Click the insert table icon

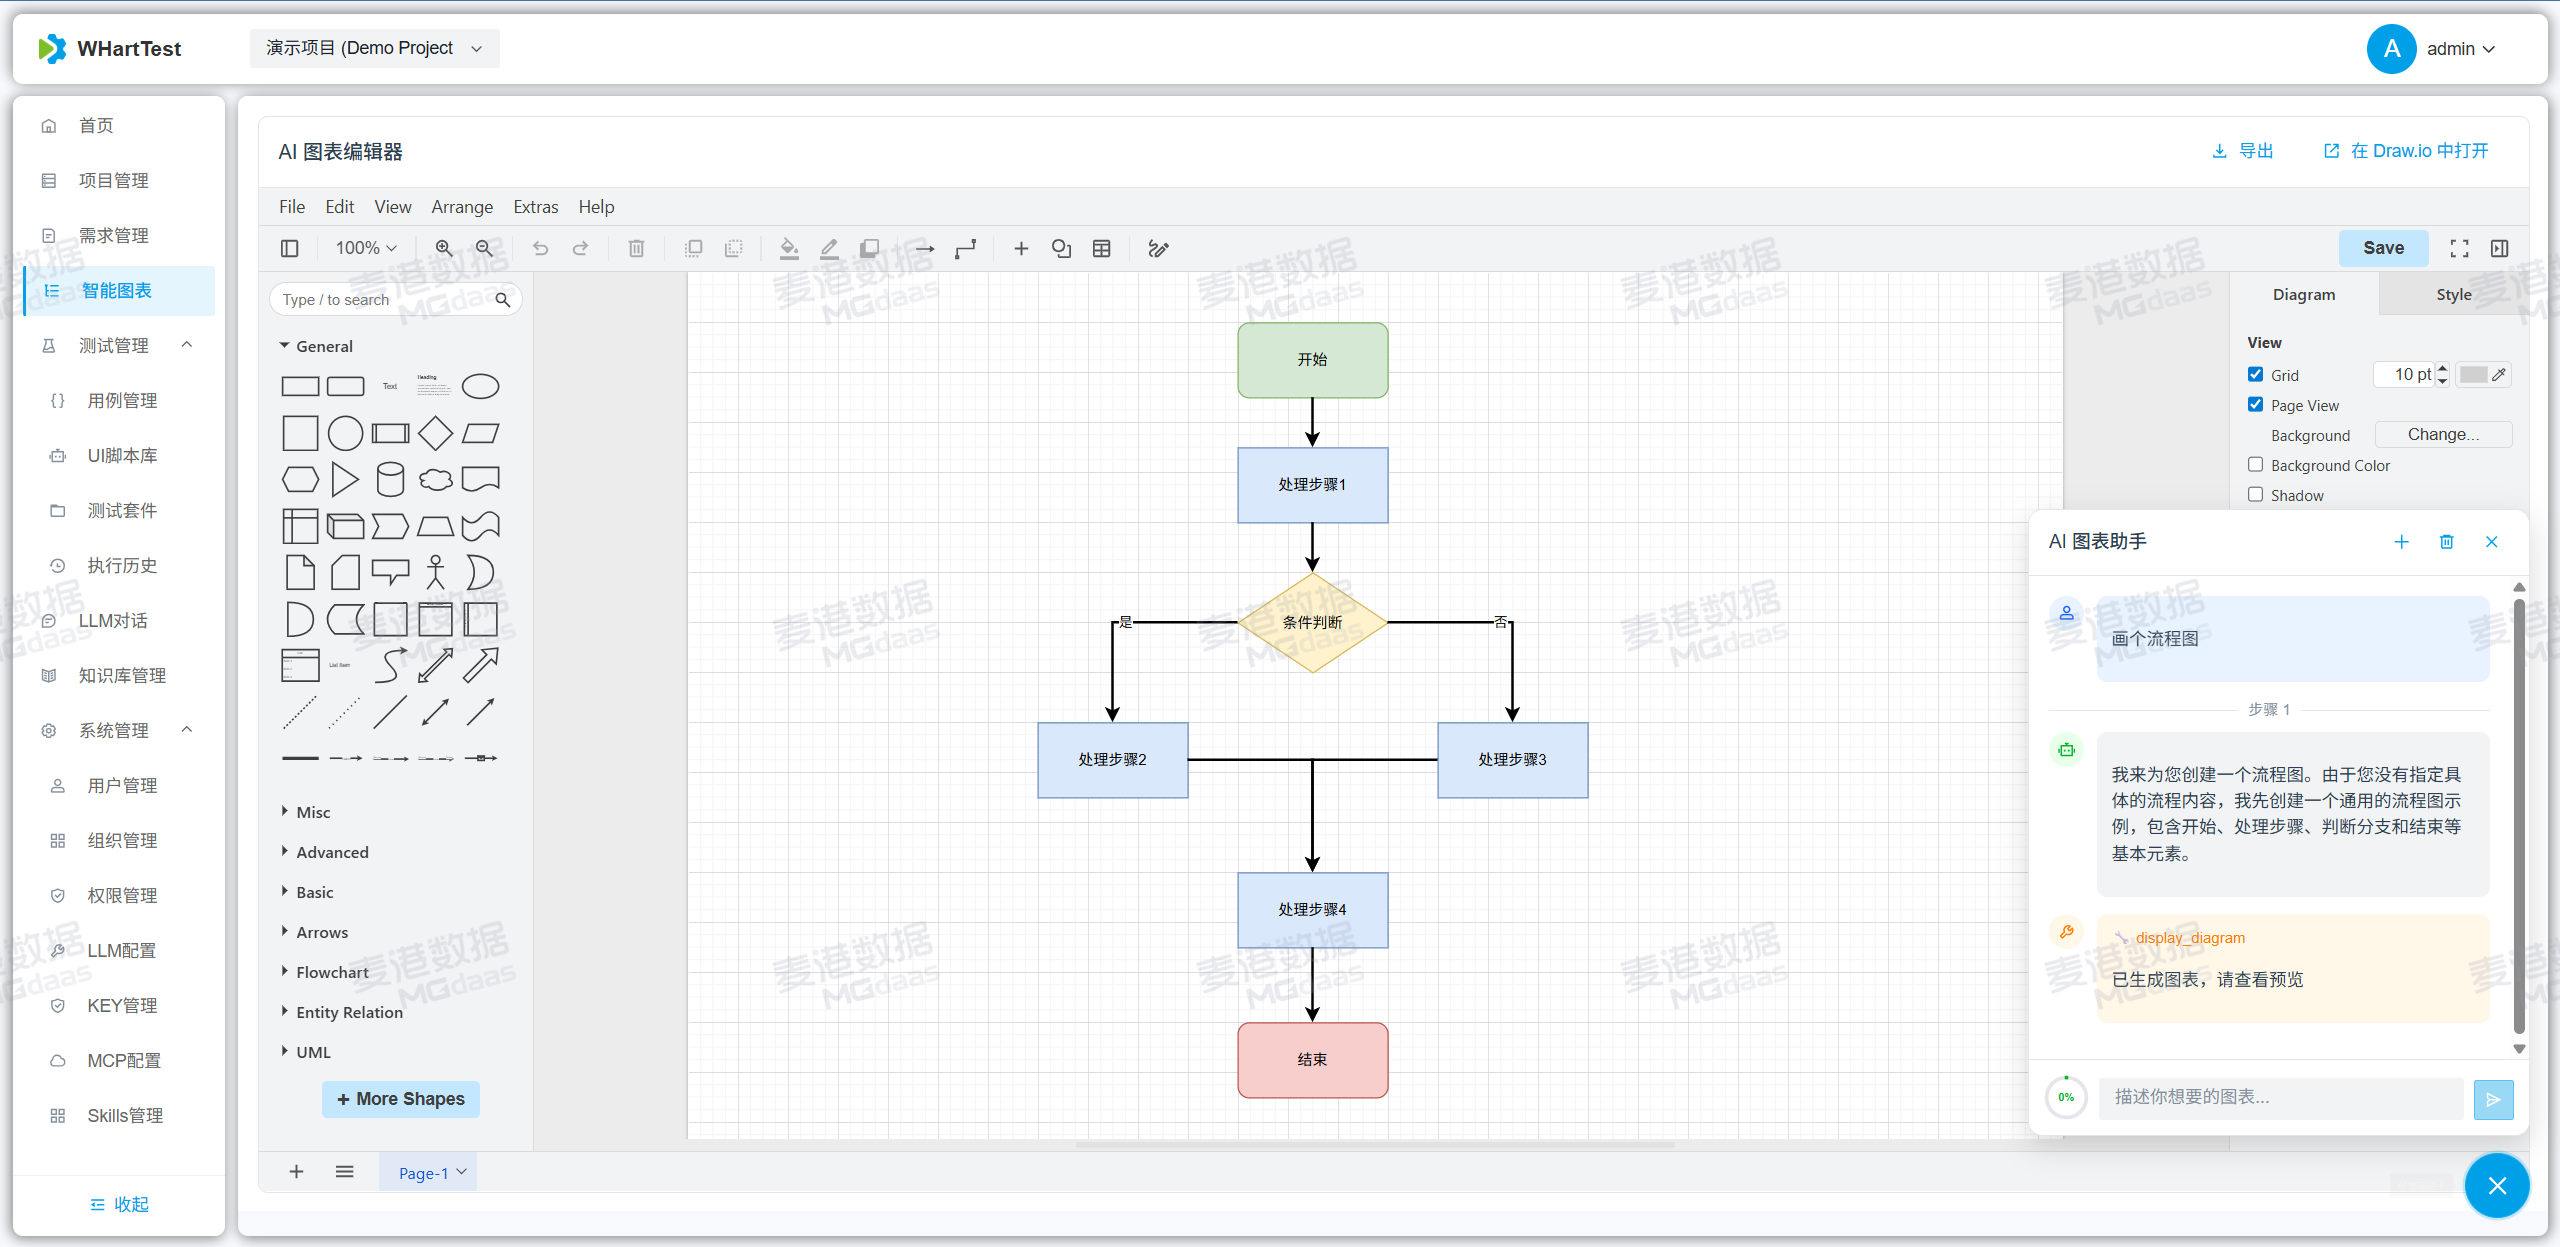click(x=1101, y=248)
